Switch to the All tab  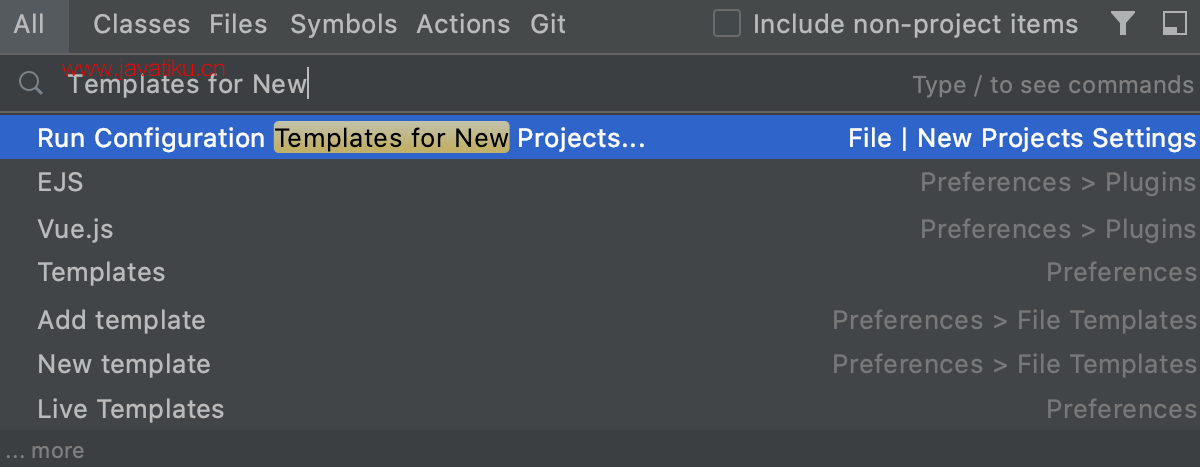click(29, 24)
